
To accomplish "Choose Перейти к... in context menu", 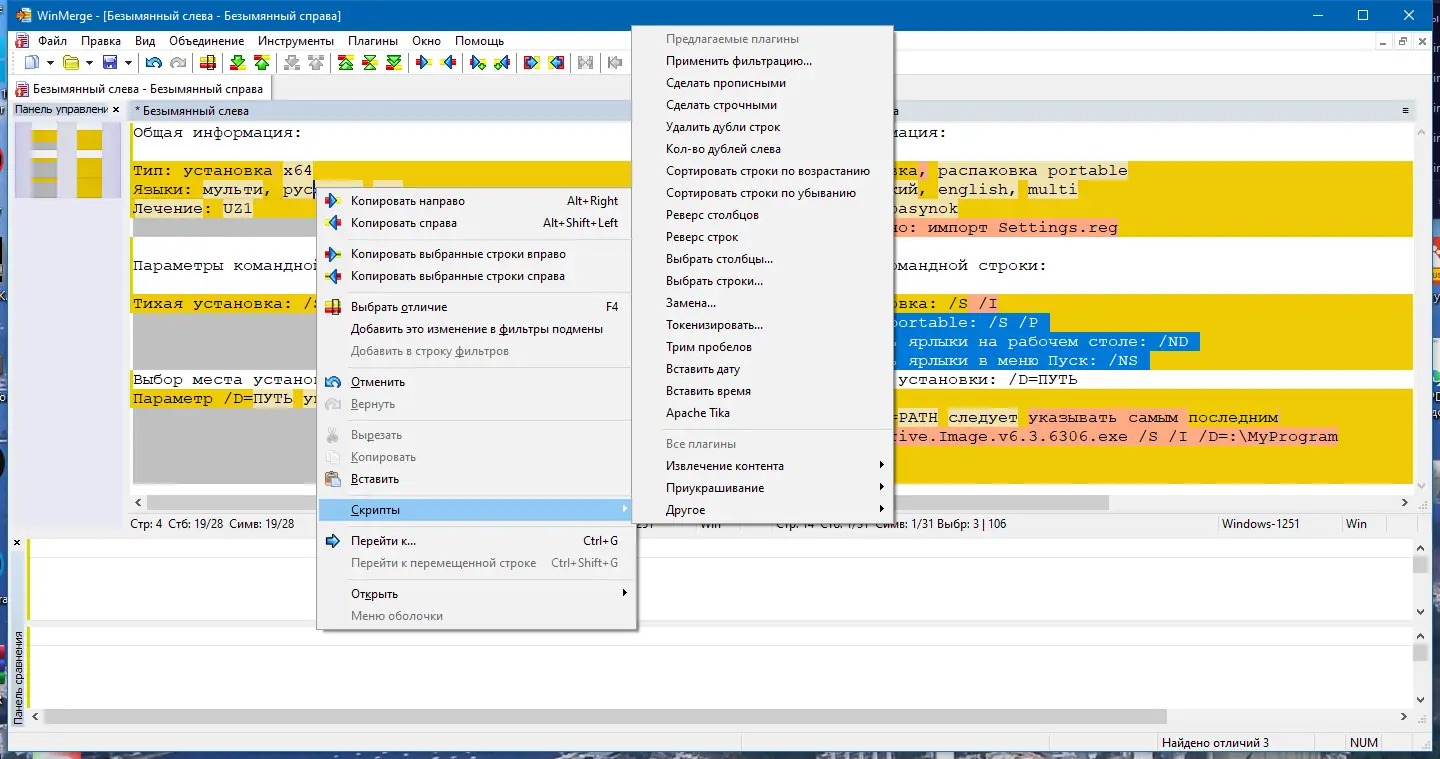I will point(476,541).
